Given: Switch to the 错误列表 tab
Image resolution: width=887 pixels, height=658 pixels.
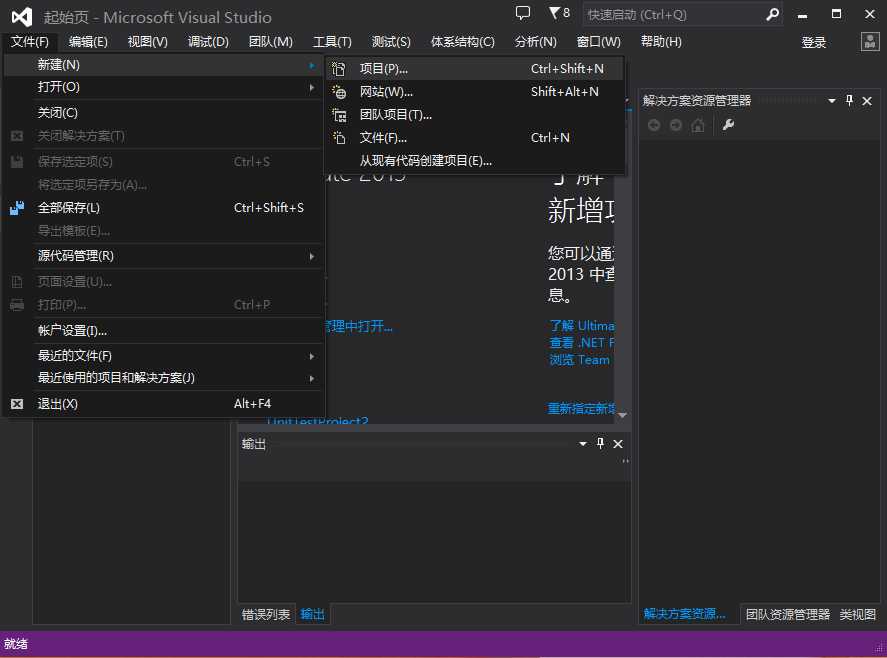Looking at the screenshot, I should coord(266,614).
